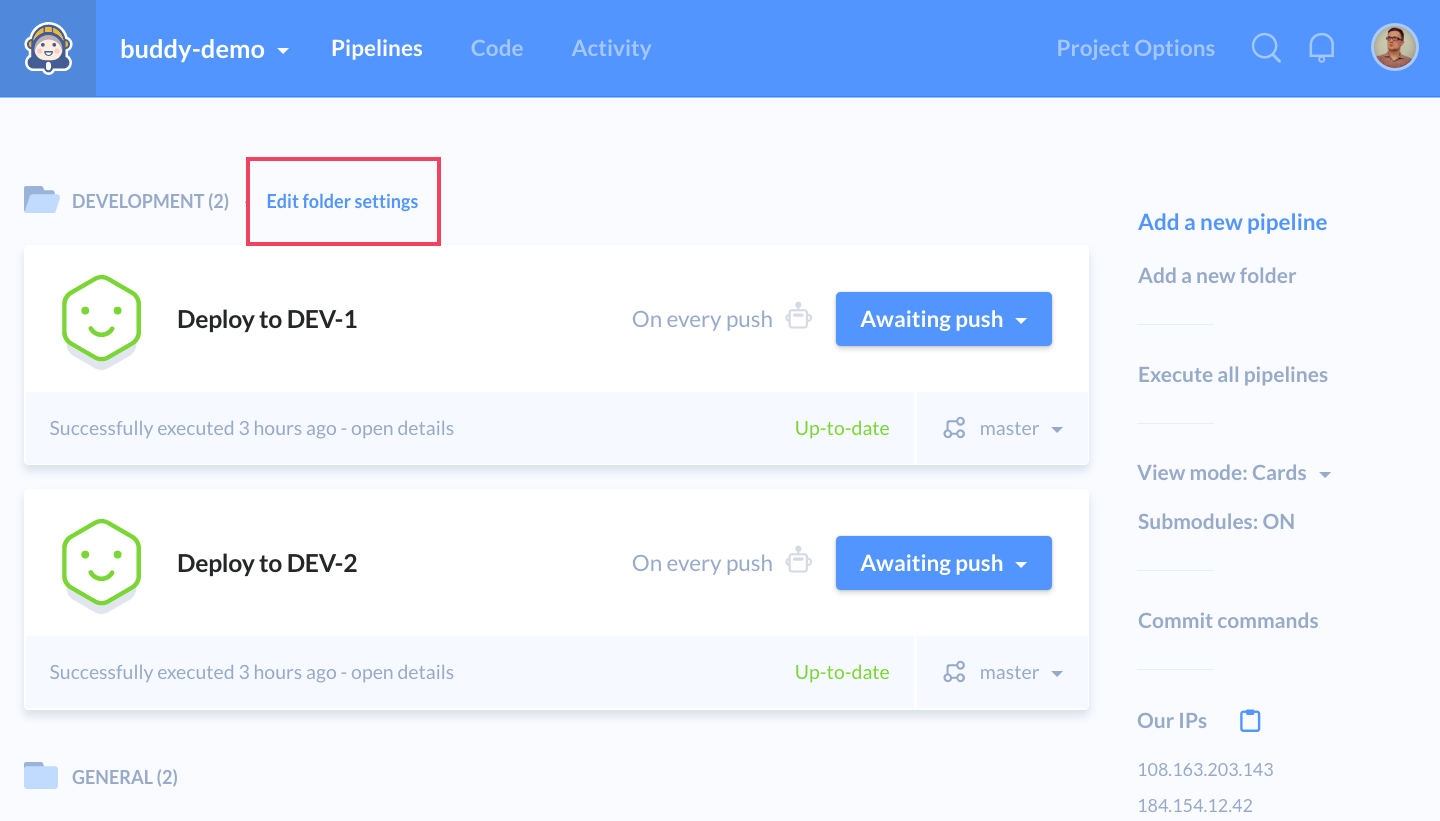Go to the Pipelines tab

coord(377,48)
